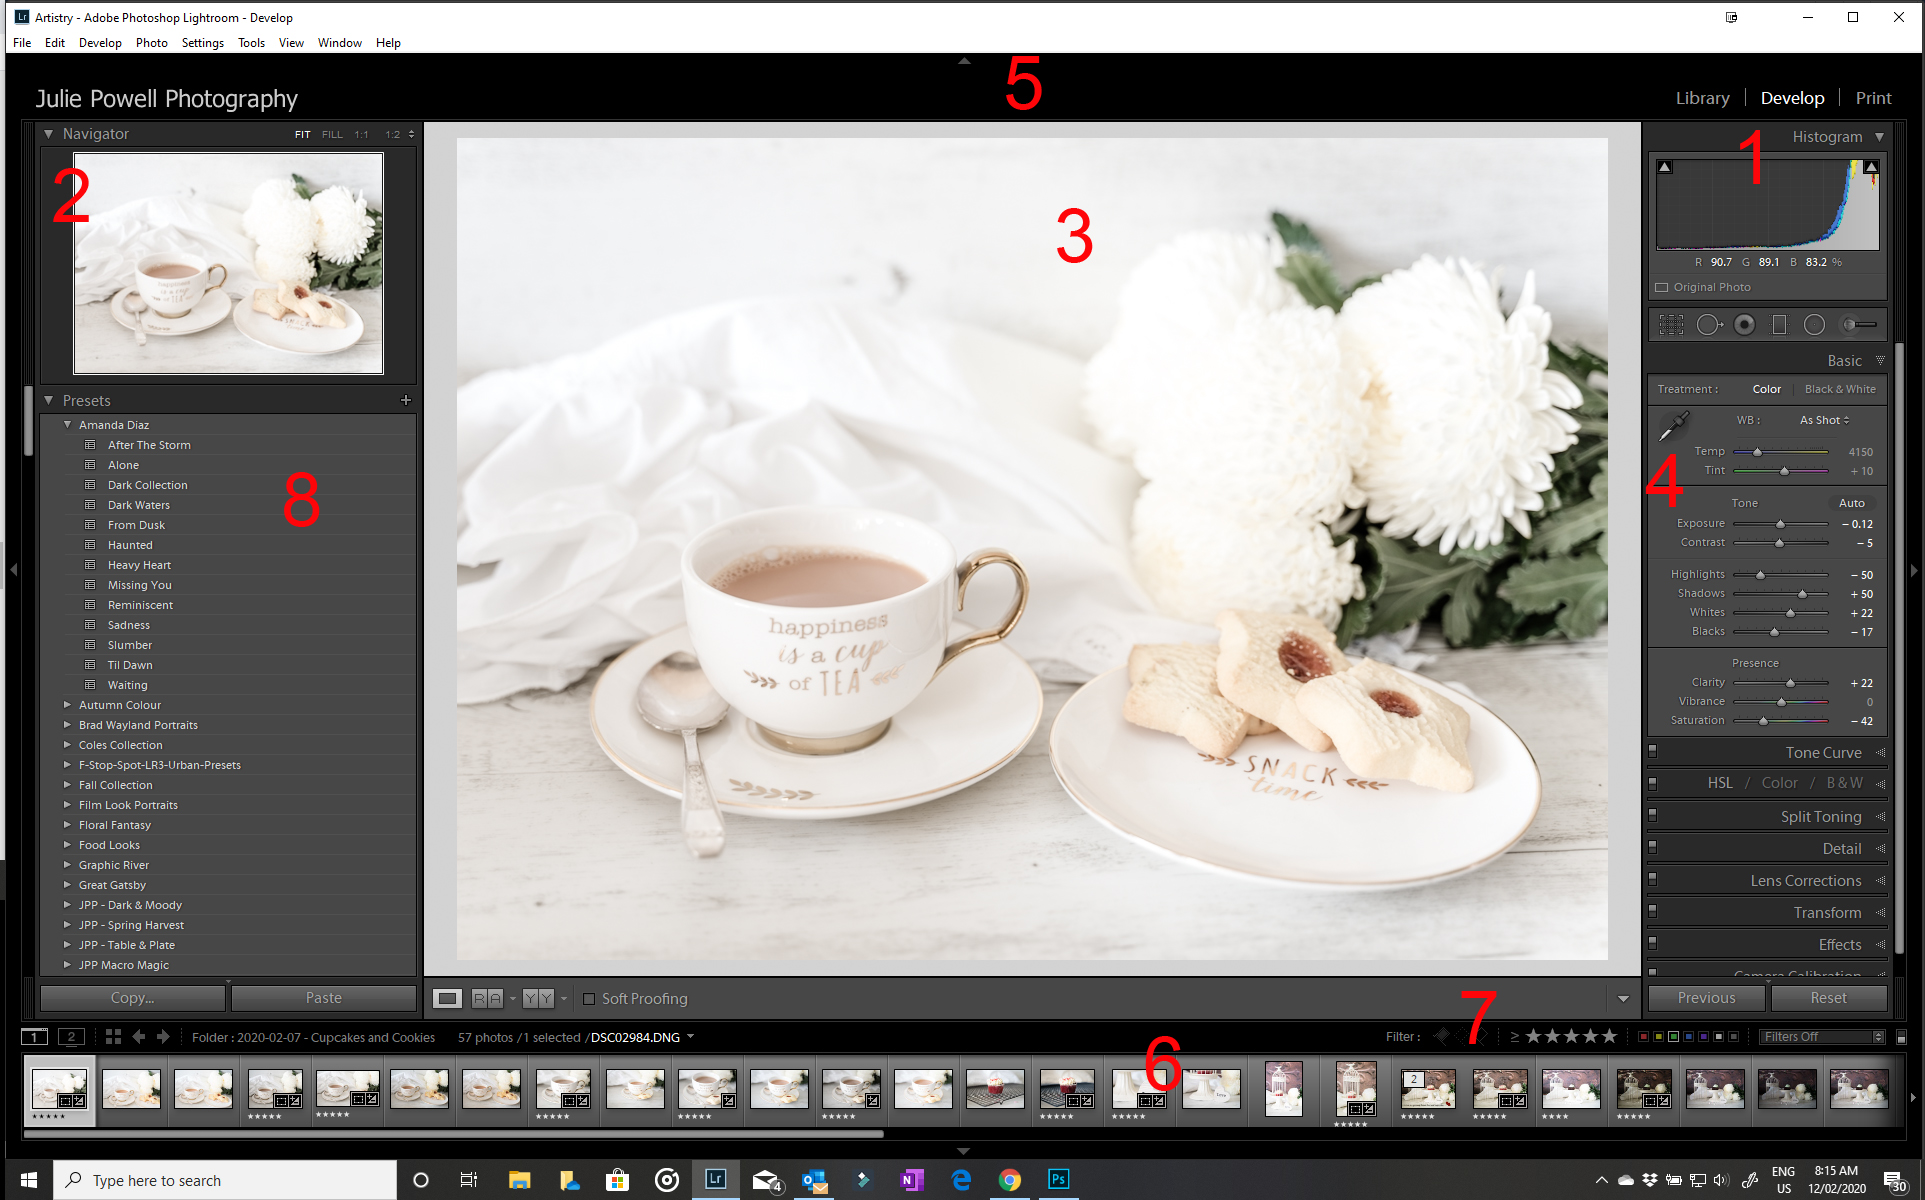Apply the Dark Waters preset

139,505
